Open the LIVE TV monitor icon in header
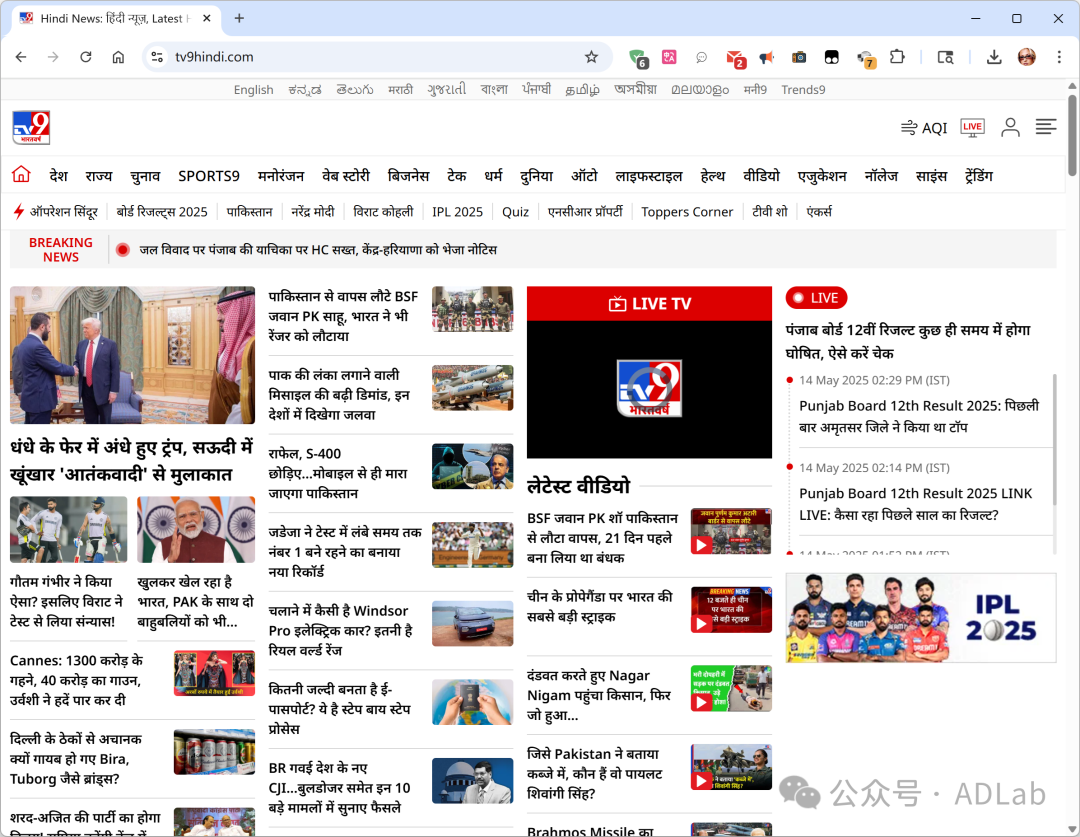This screenshot has width=1080, height=837. pyautogui.click(x=972, y=127)
